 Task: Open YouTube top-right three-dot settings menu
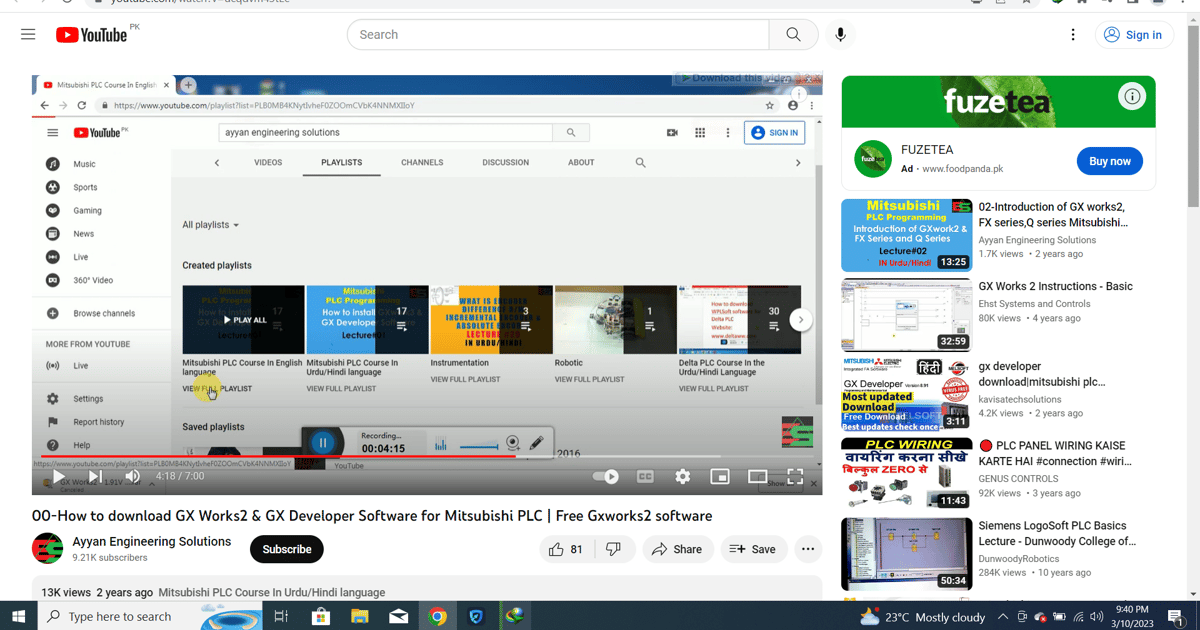[x=1073, y=35]
